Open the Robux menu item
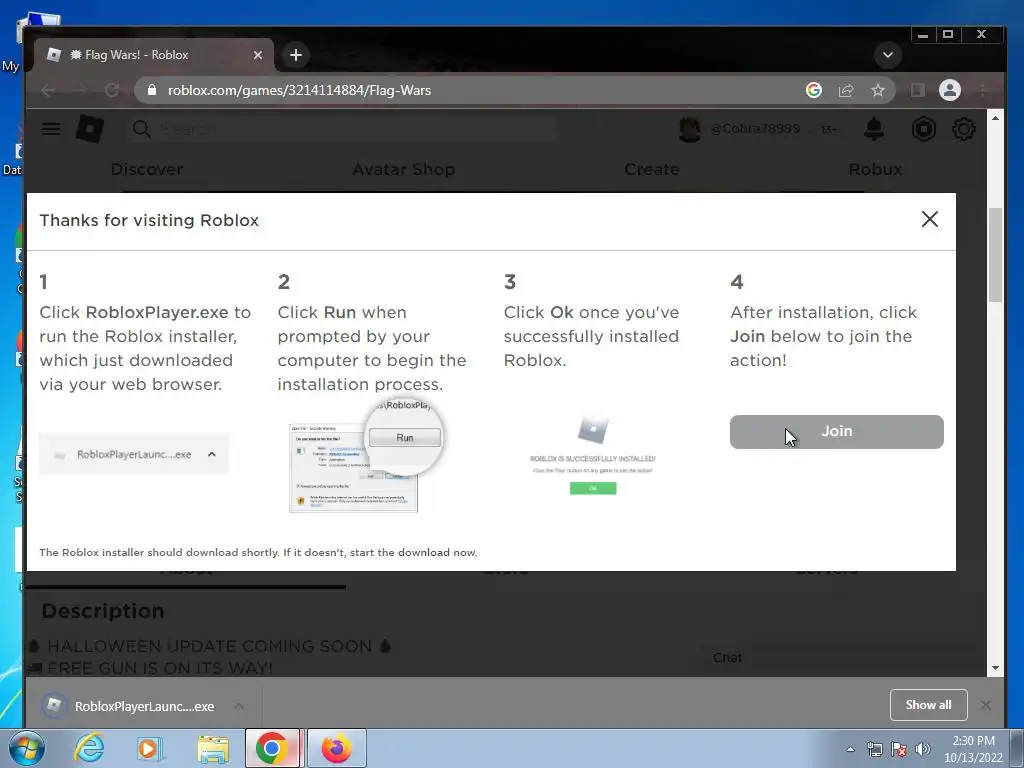1024x768 pixels. 875,169
